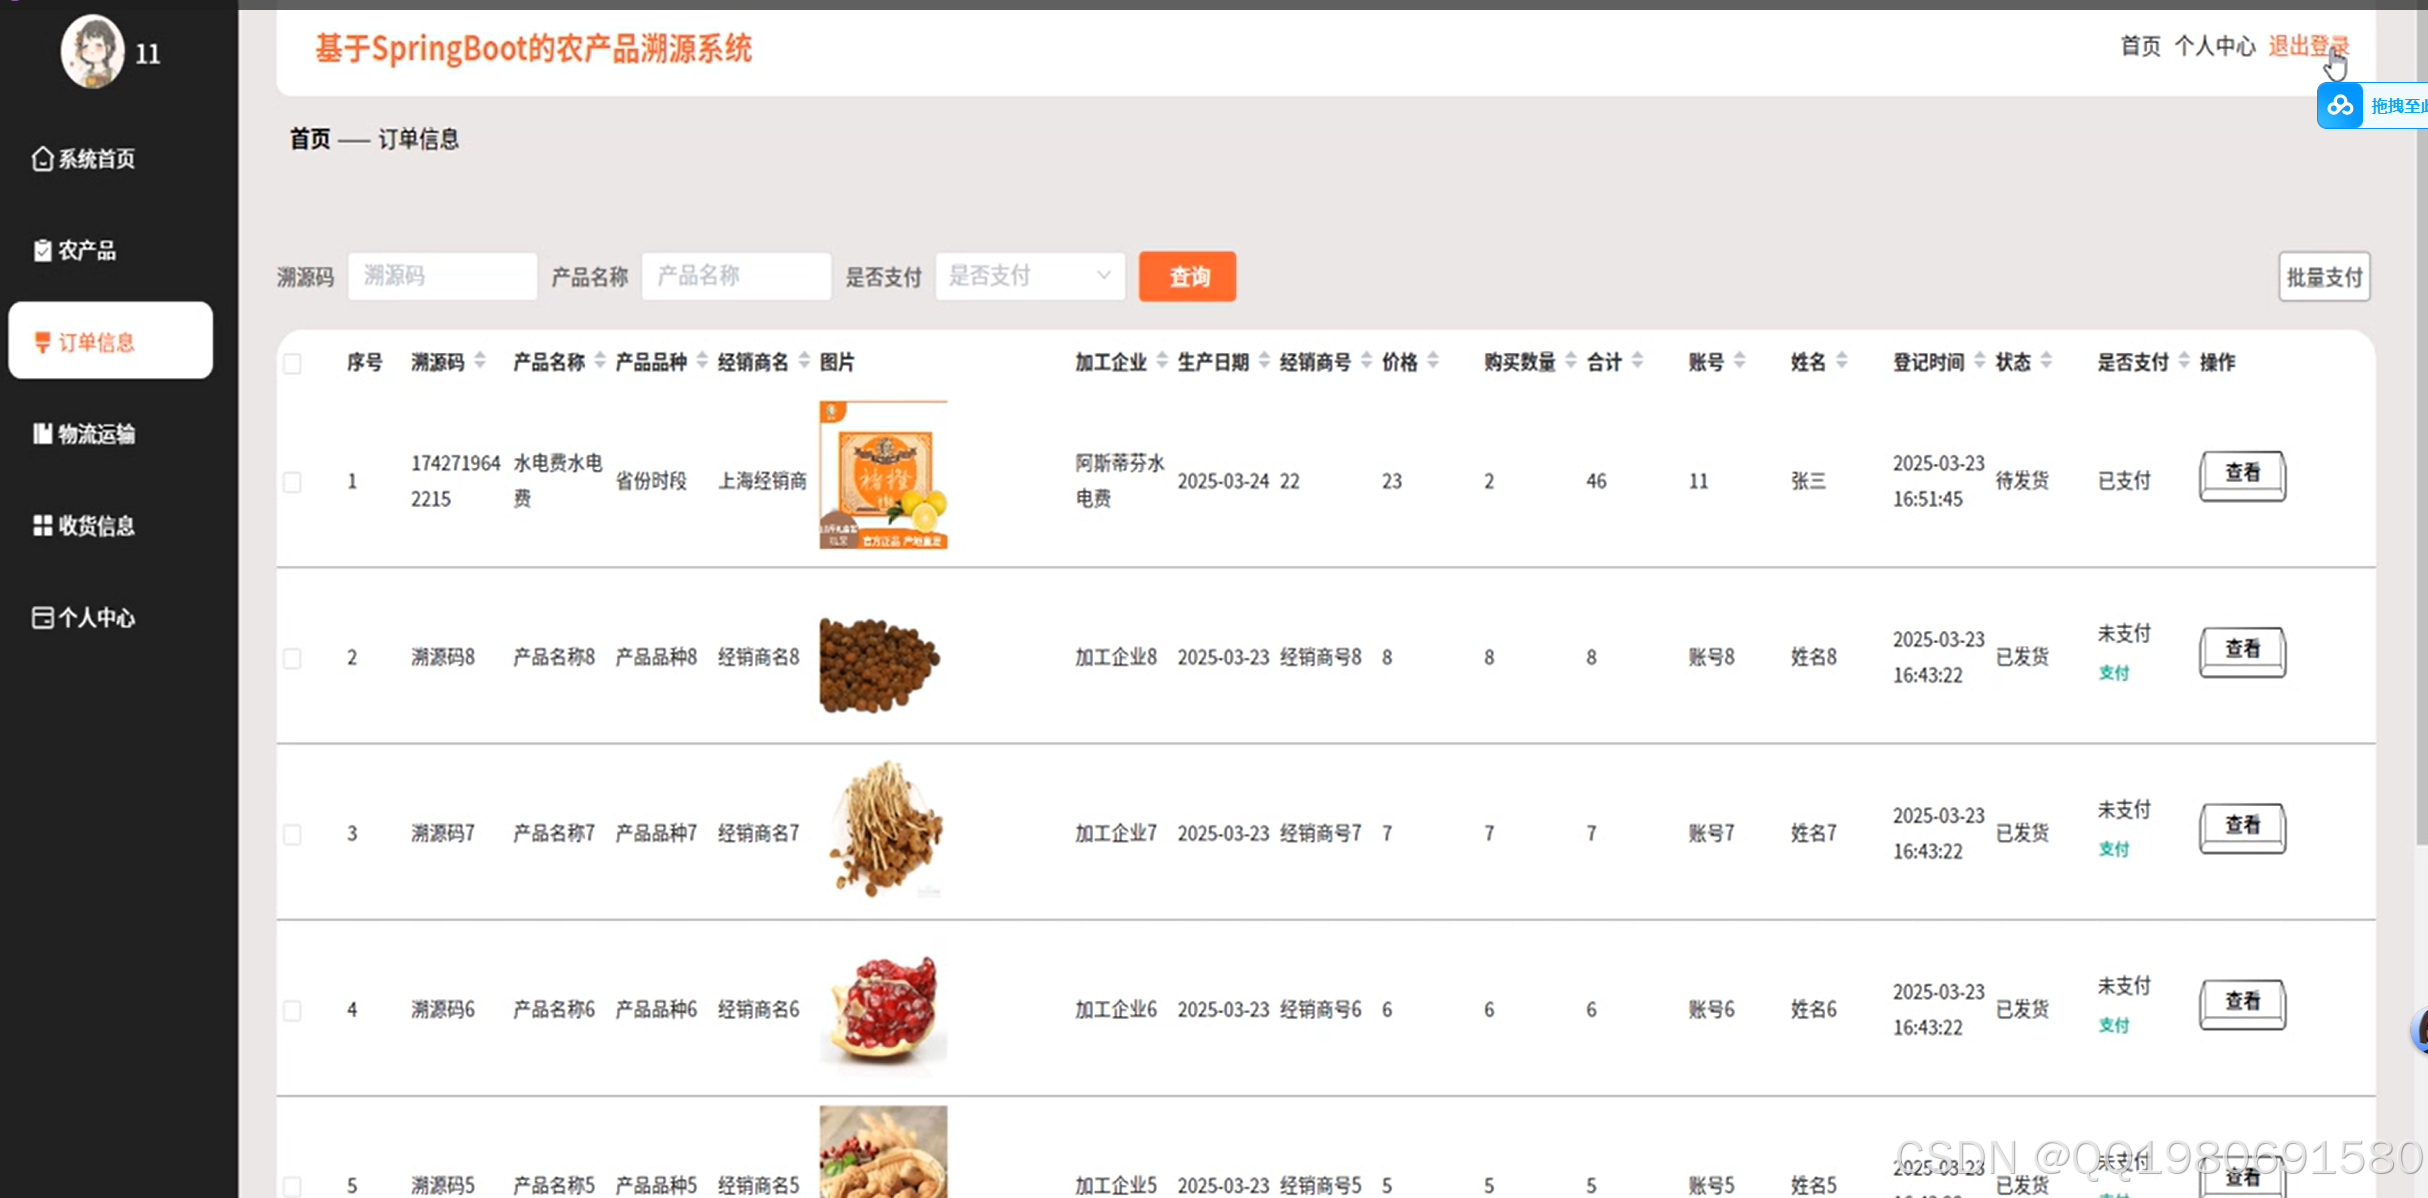Check the checkbox for order row 3
The width and height of the screenshot is (2428, 1198).
click(x=292, y=834)
